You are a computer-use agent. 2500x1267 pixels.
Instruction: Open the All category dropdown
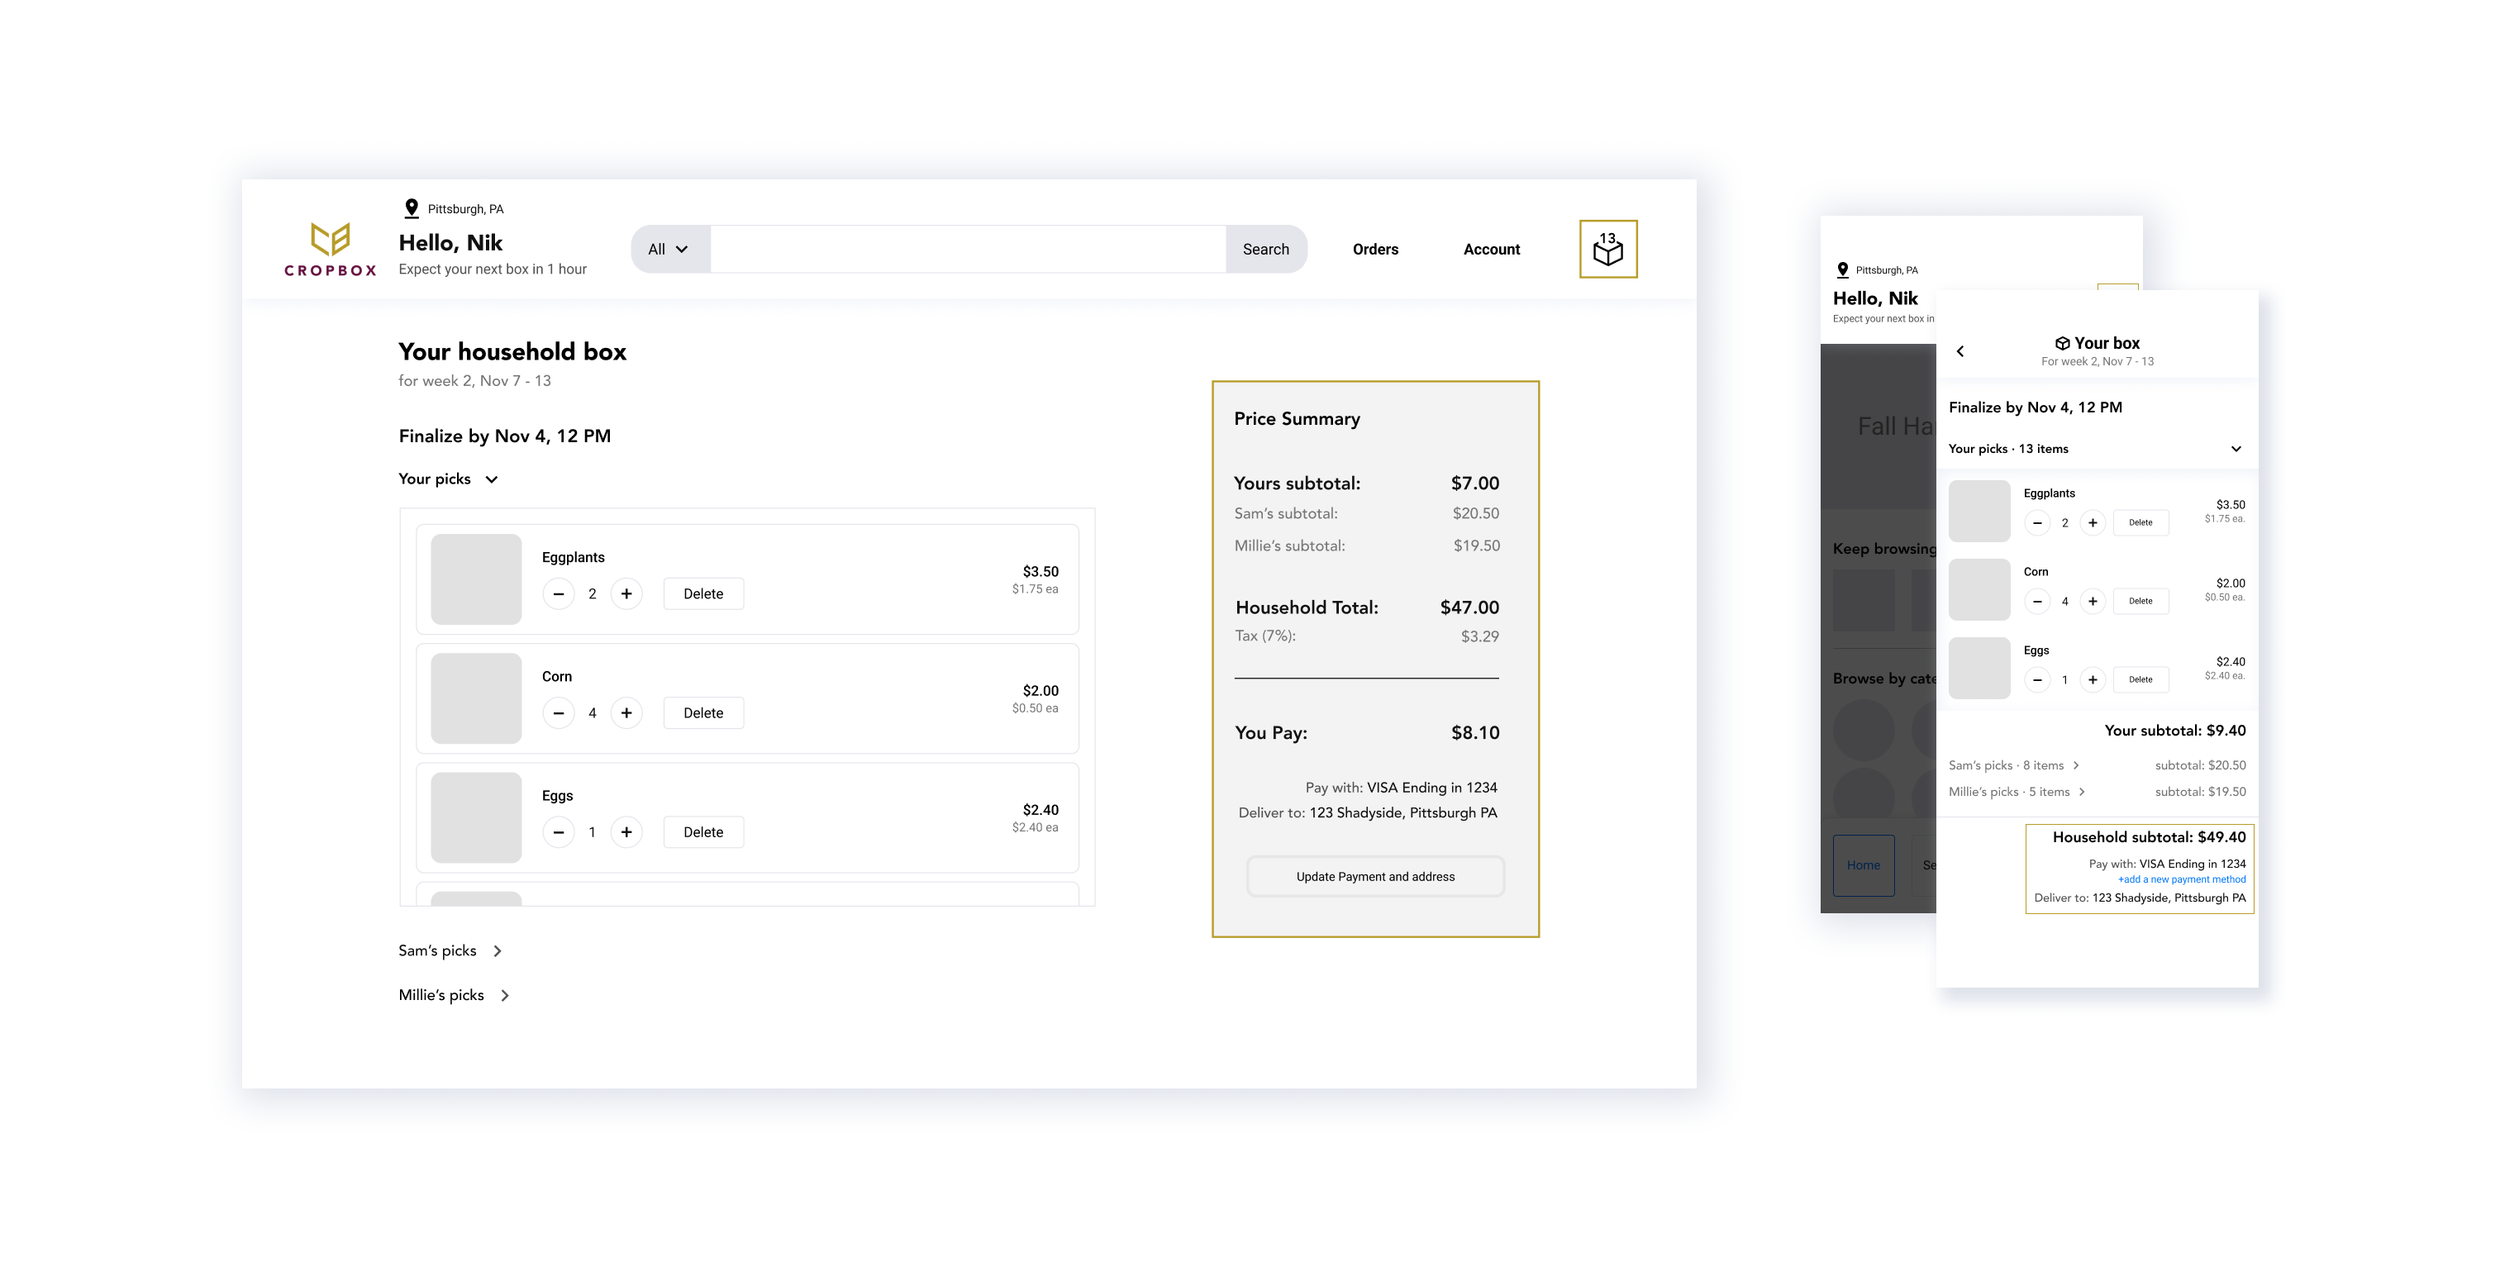669,249
